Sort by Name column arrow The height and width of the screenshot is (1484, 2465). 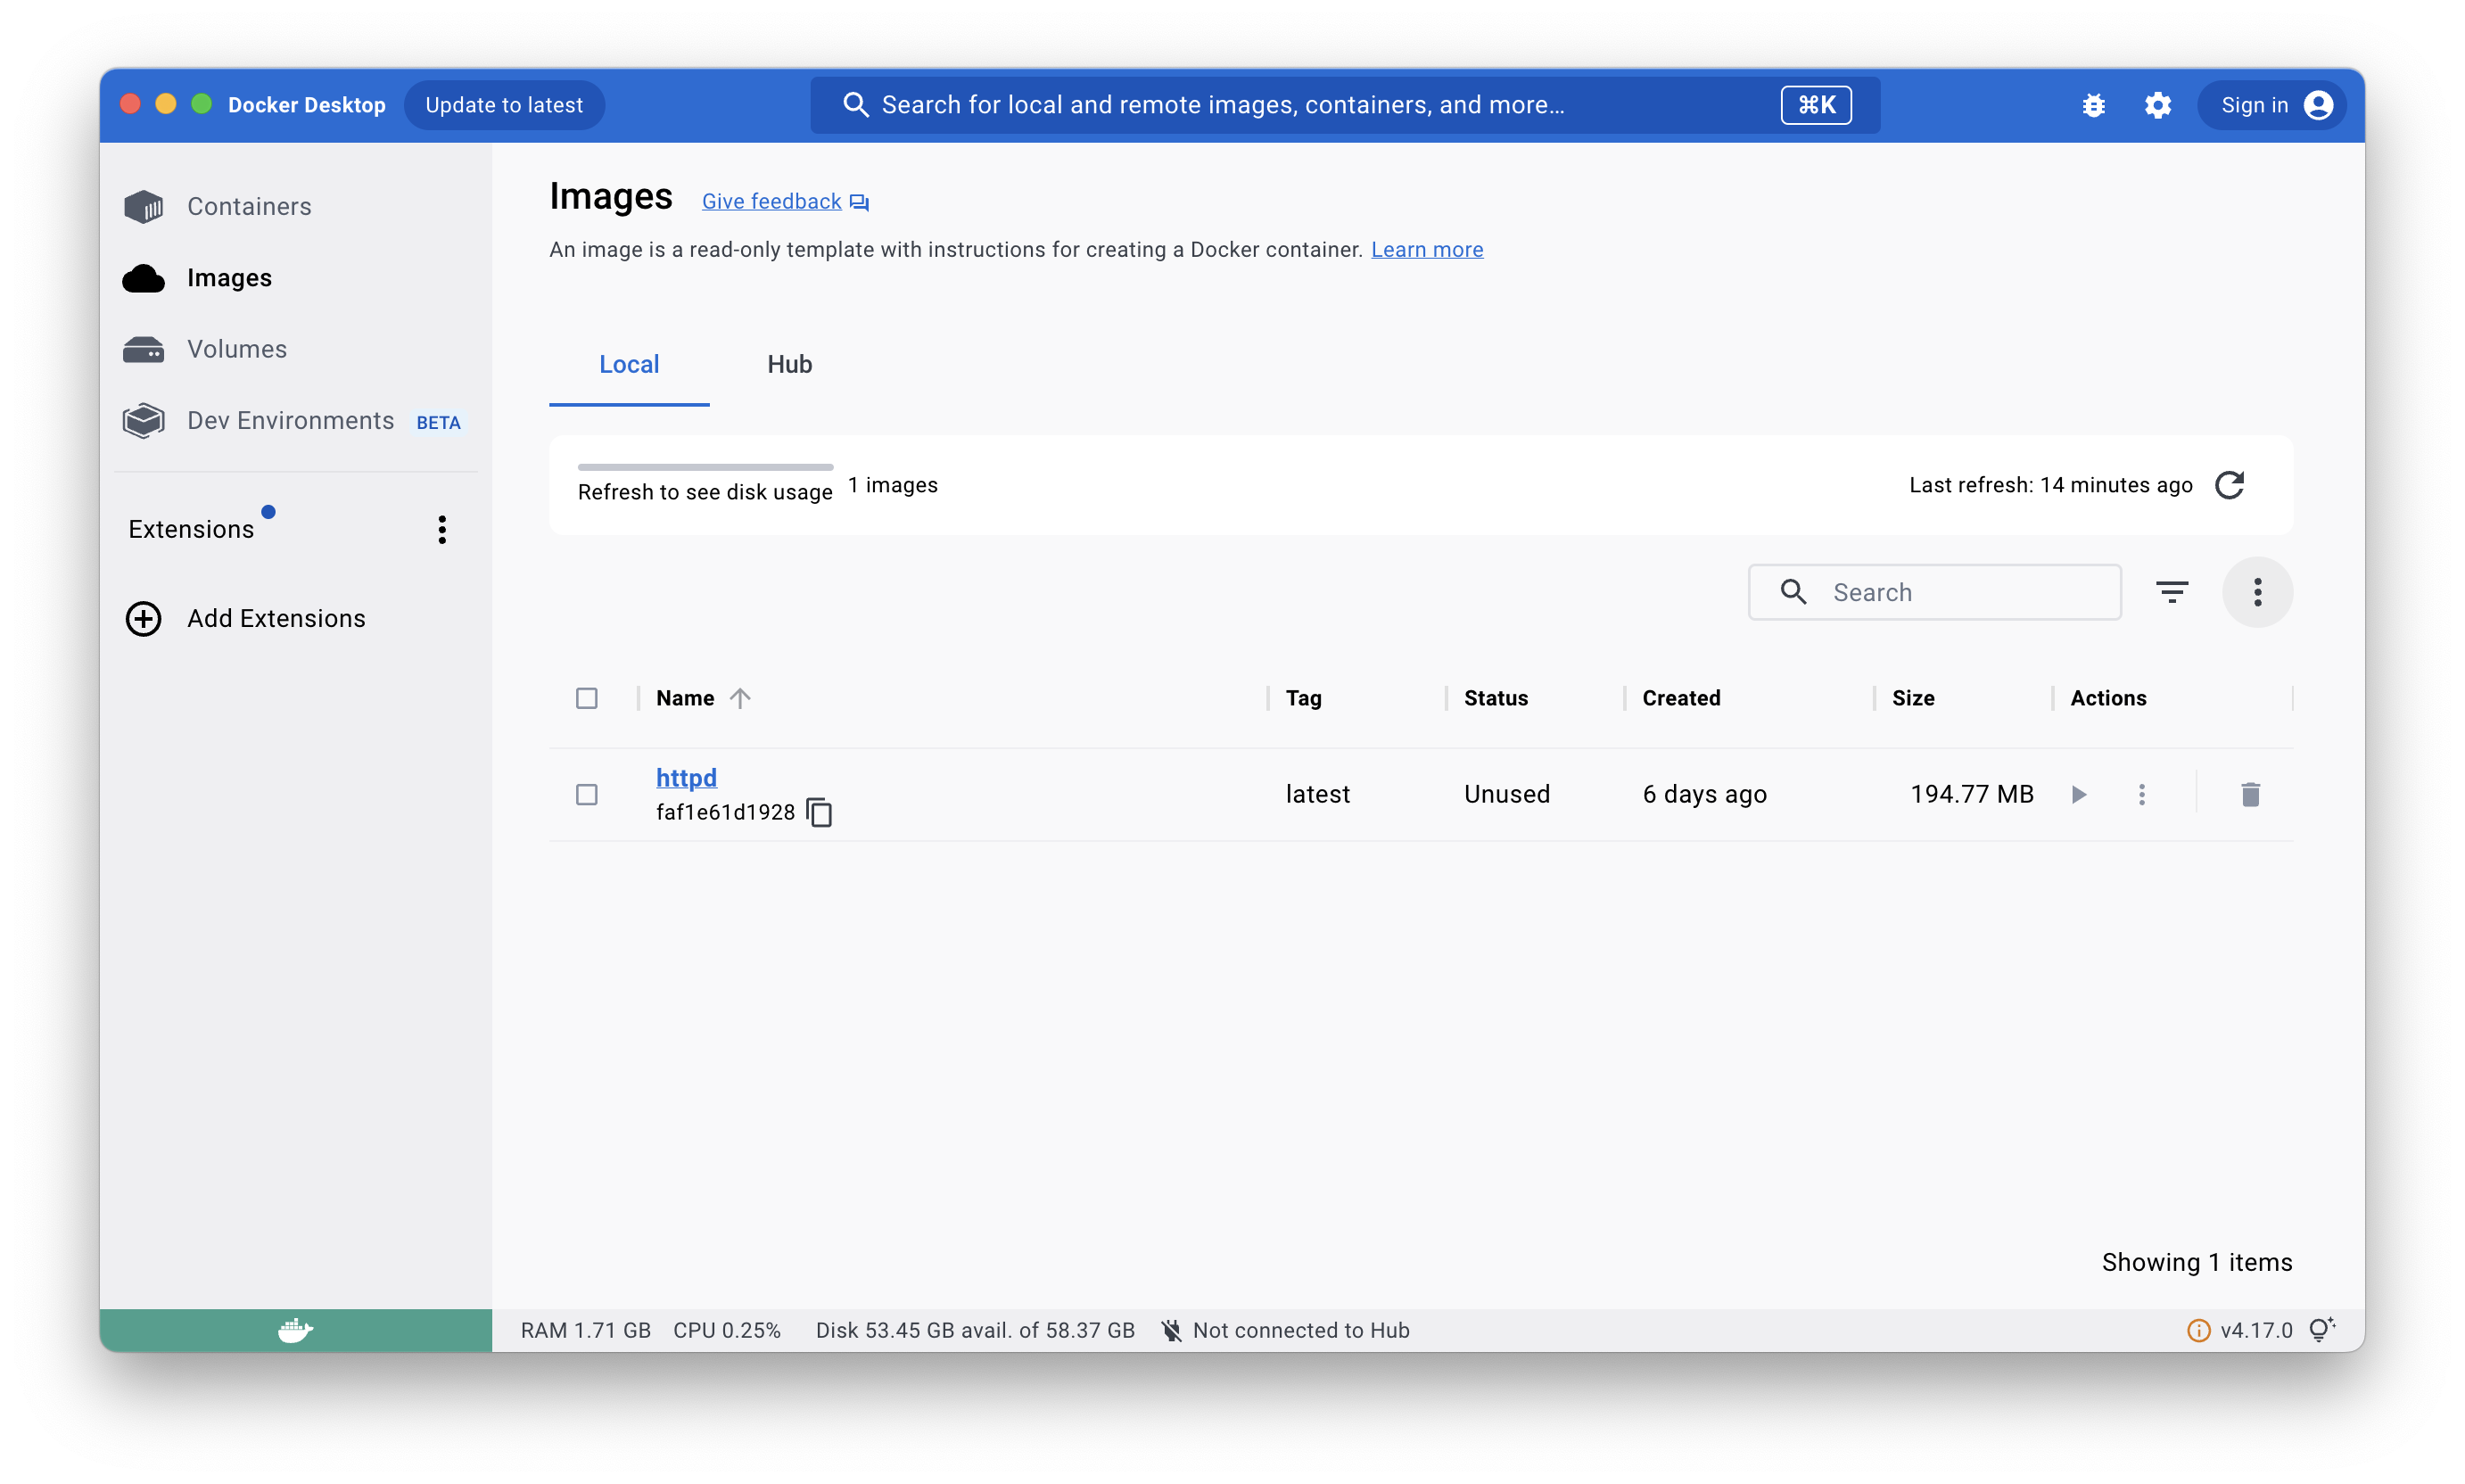click(x=739, y=698)
